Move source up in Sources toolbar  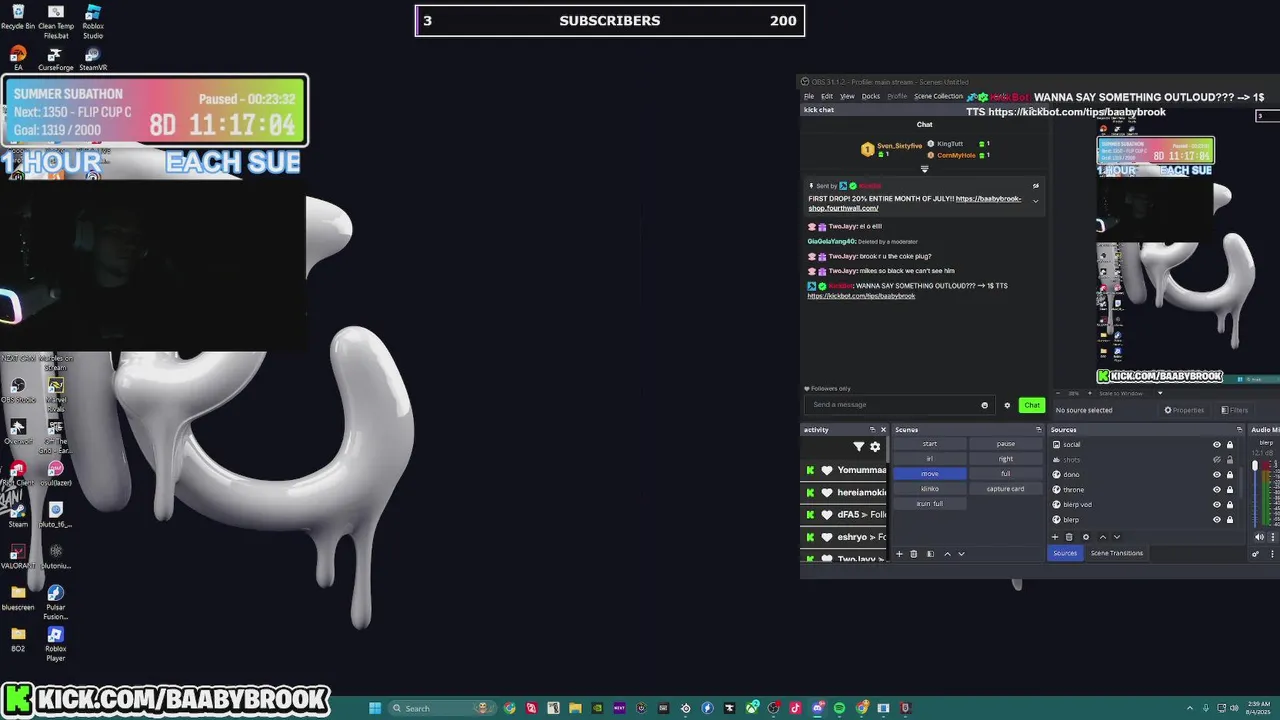click(1103, 537)
